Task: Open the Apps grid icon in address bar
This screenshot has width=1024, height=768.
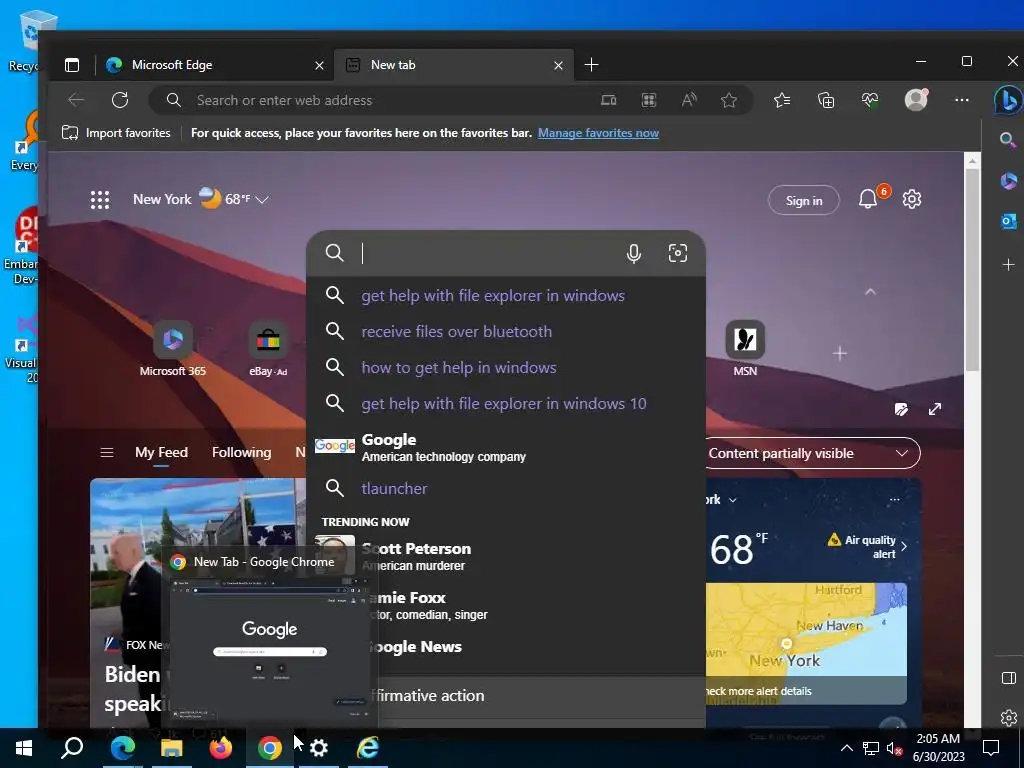Action: (x=648, y=100)
